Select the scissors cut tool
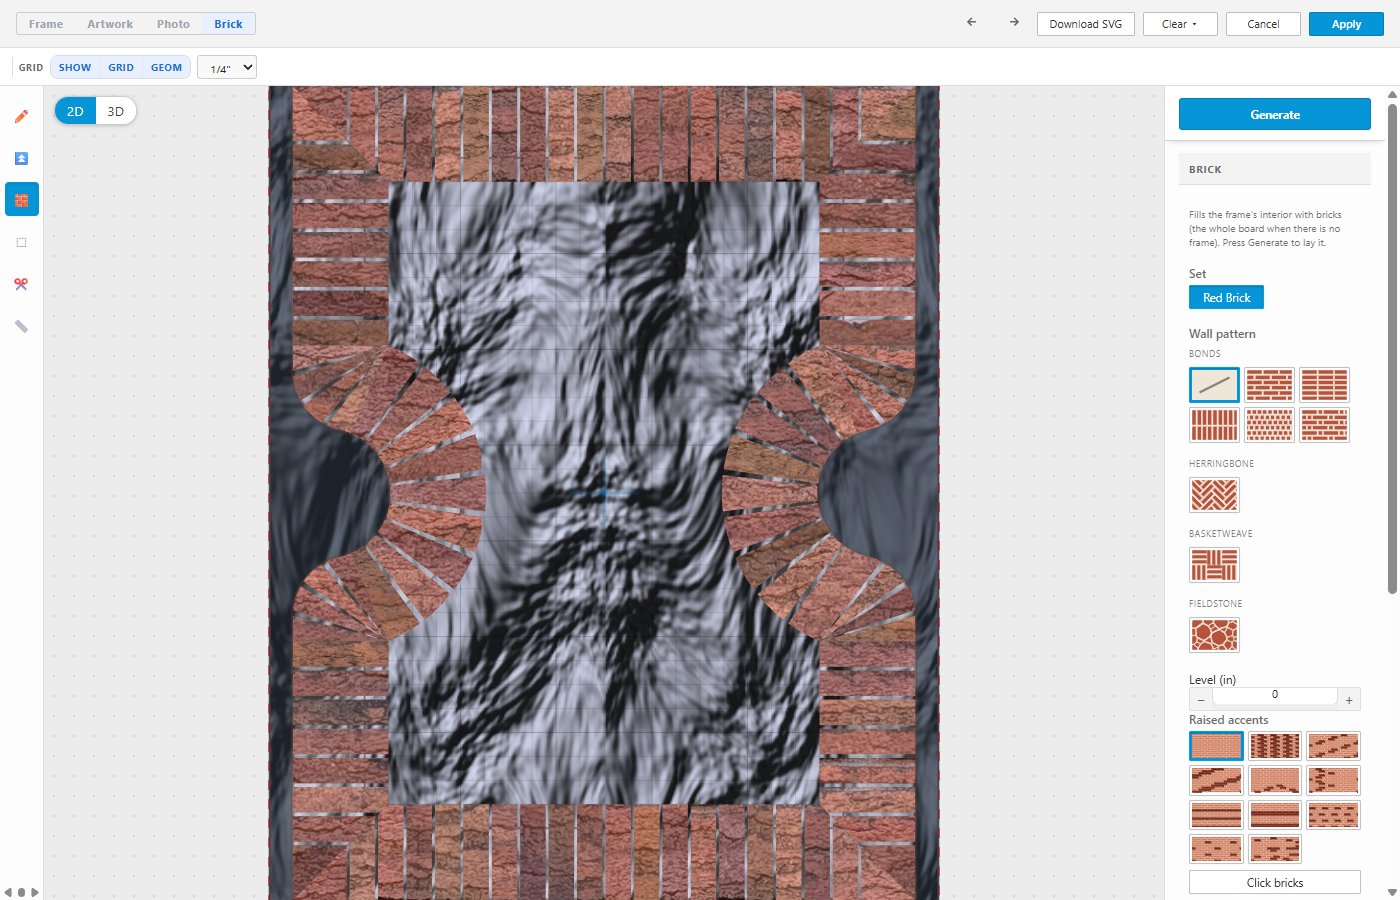This screenshot has height=900, width=1400. pyautogui.click(x=21, y=284)
